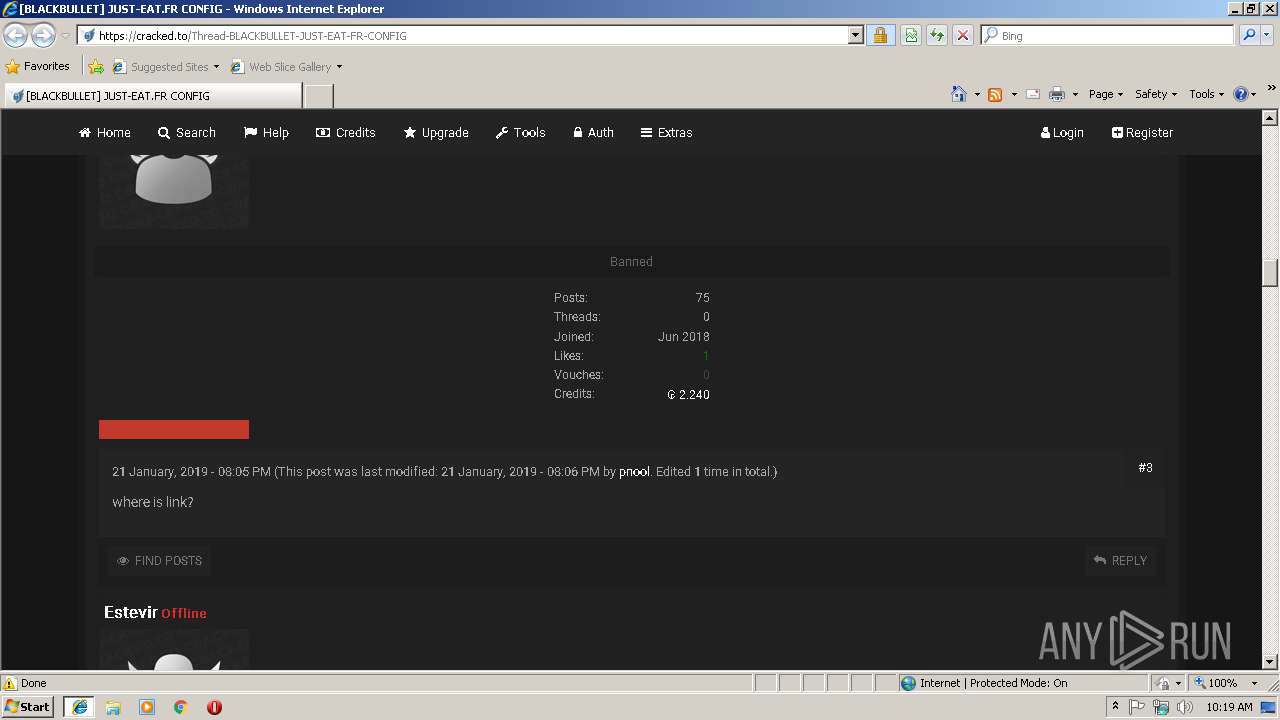The width and height of the screenshot is (1280, 720).
Task: Open the IE Home page icon
Action: (x=959, y=94)
